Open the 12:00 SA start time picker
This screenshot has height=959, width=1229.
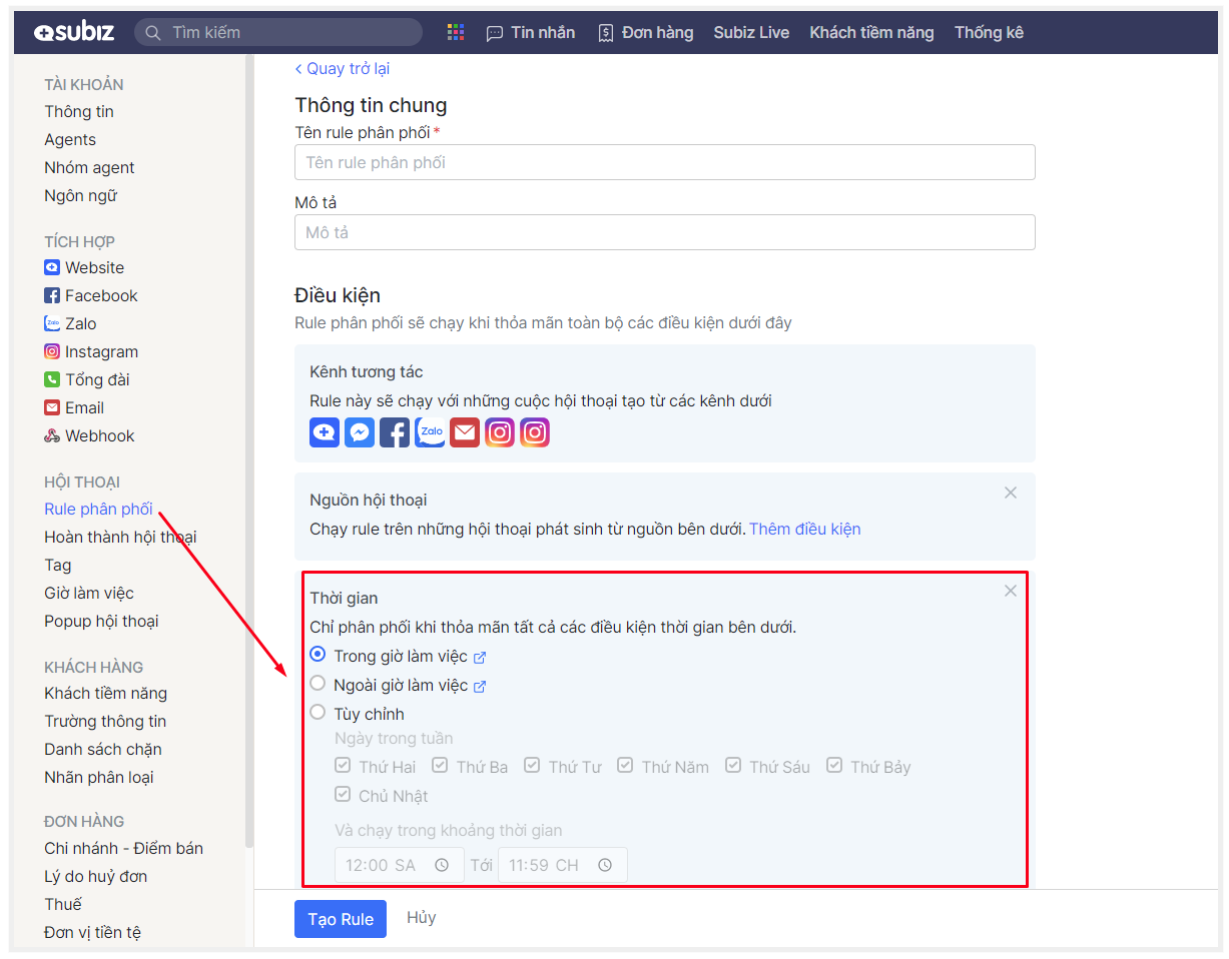pos(398,865)
